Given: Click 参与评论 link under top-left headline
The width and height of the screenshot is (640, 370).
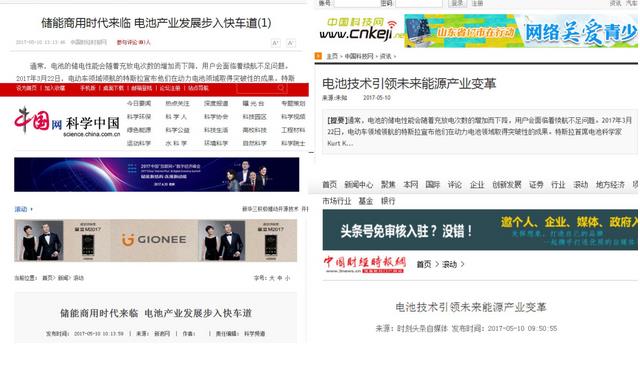Looking at the screenshot, I should (x=133, y=42).
